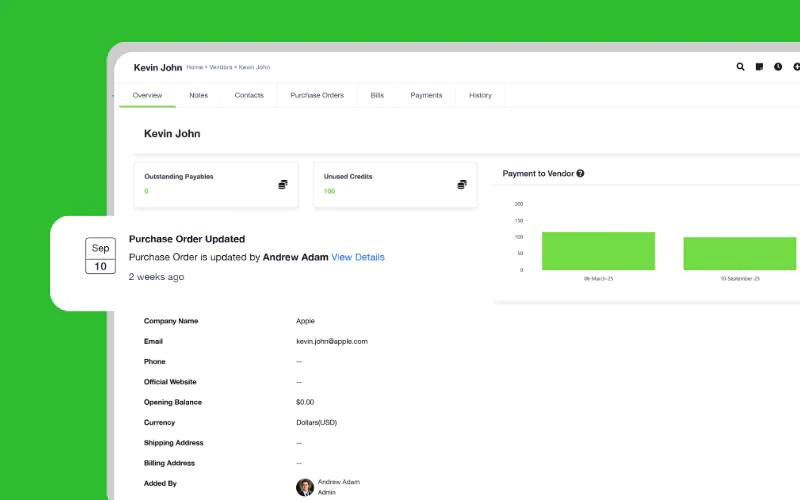
Task: Go to the Purchase Orders tab
Action: click(x=317, y=95)
